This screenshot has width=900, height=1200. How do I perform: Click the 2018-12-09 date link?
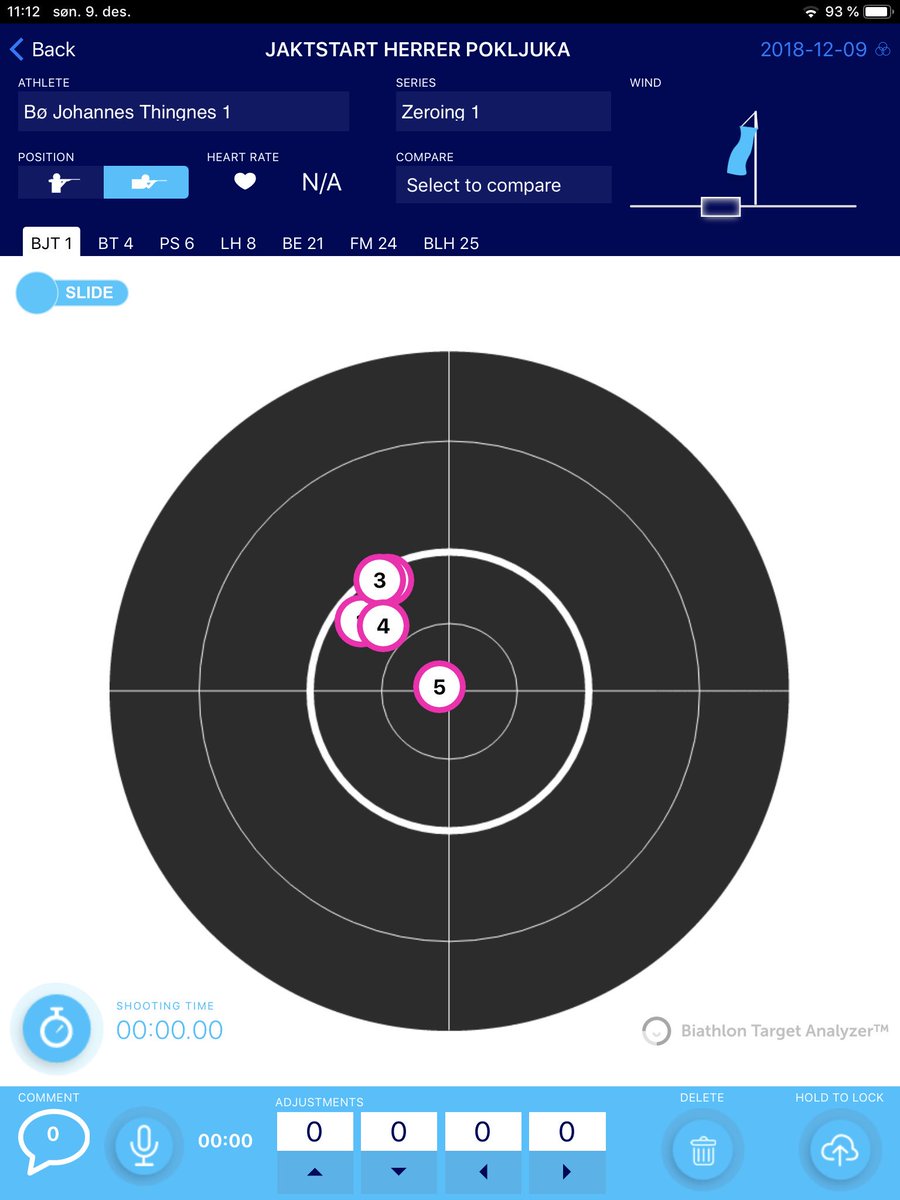(813, 49)
